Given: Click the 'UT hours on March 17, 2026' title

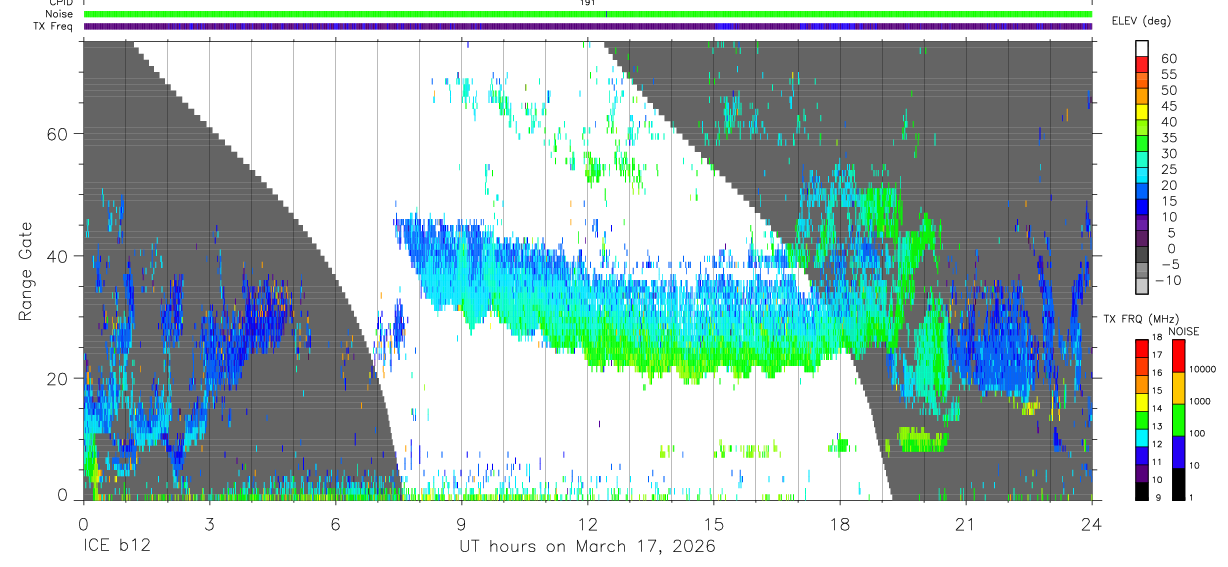Looking at the screenshot, I should tap(587, 547).
